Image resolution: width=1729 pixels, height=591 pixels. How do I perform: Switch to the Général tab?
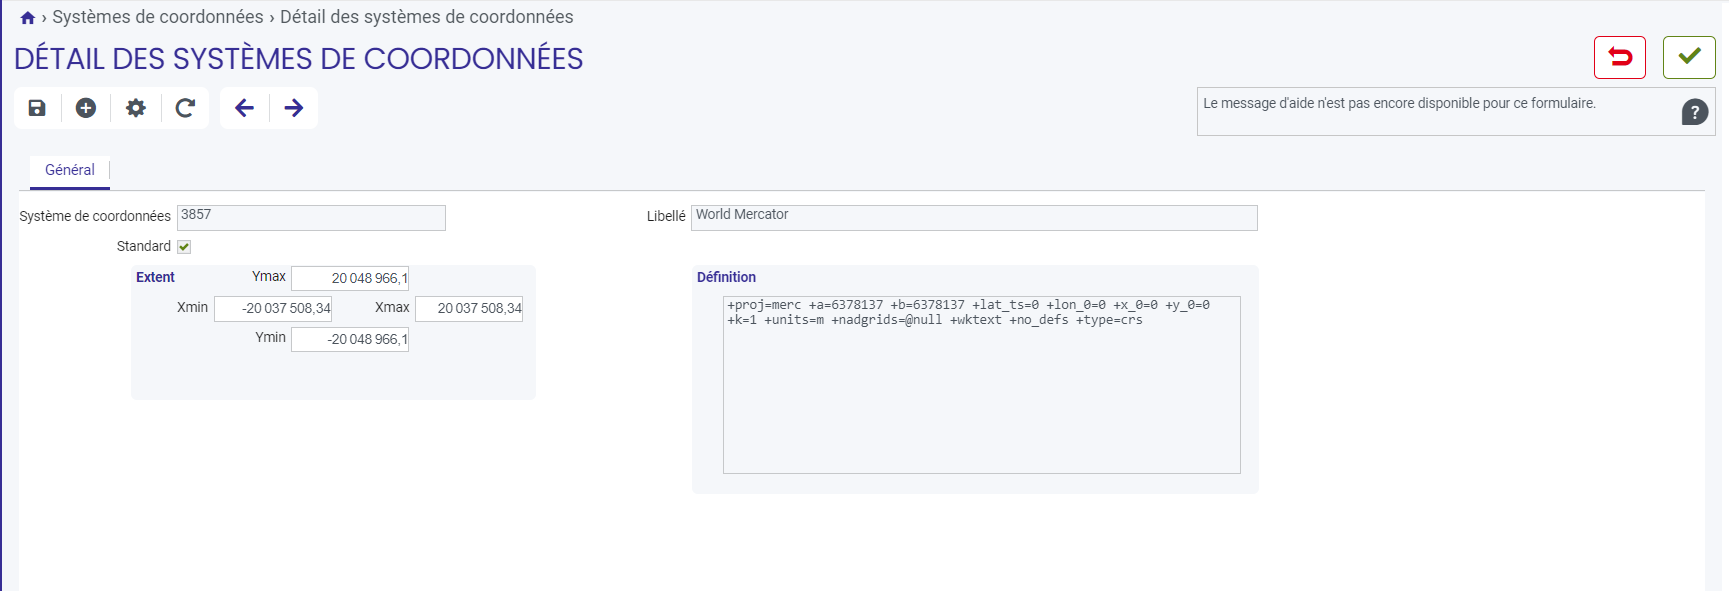point(70,171)
